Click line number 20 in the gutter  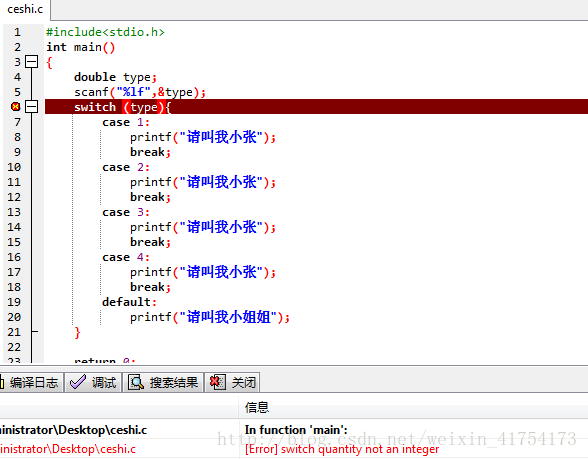[x=14, y=317]
